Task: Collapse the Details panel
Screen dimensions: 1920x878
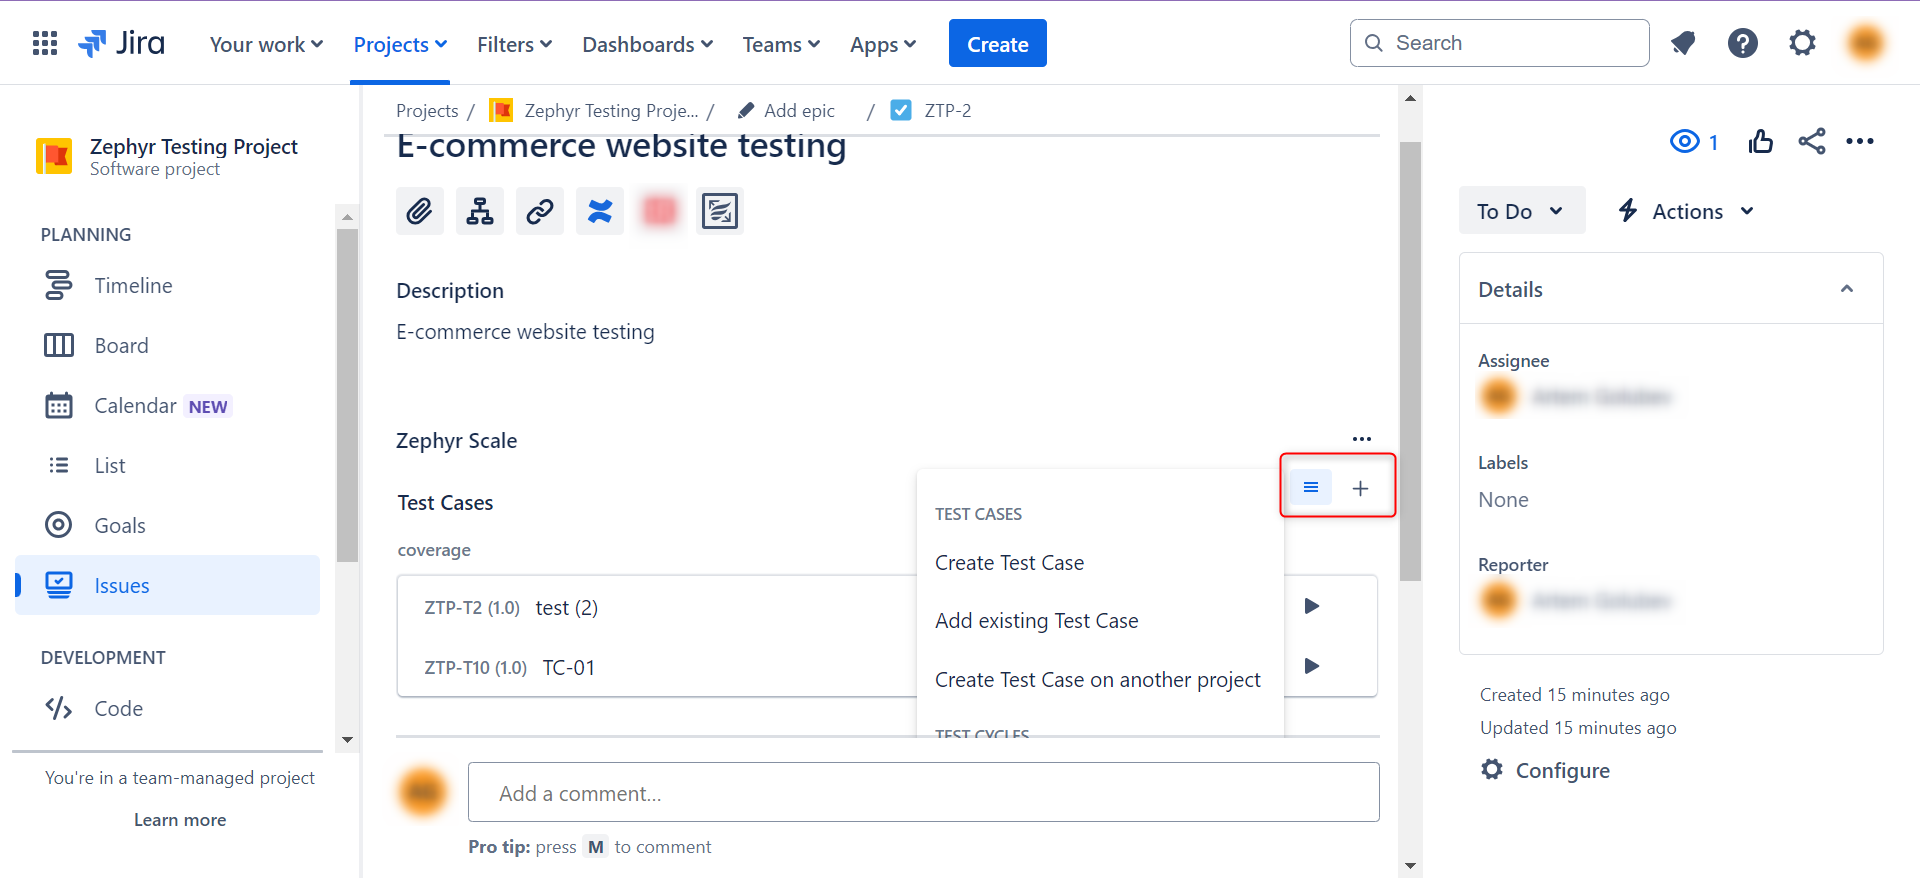Action: 1846,289
